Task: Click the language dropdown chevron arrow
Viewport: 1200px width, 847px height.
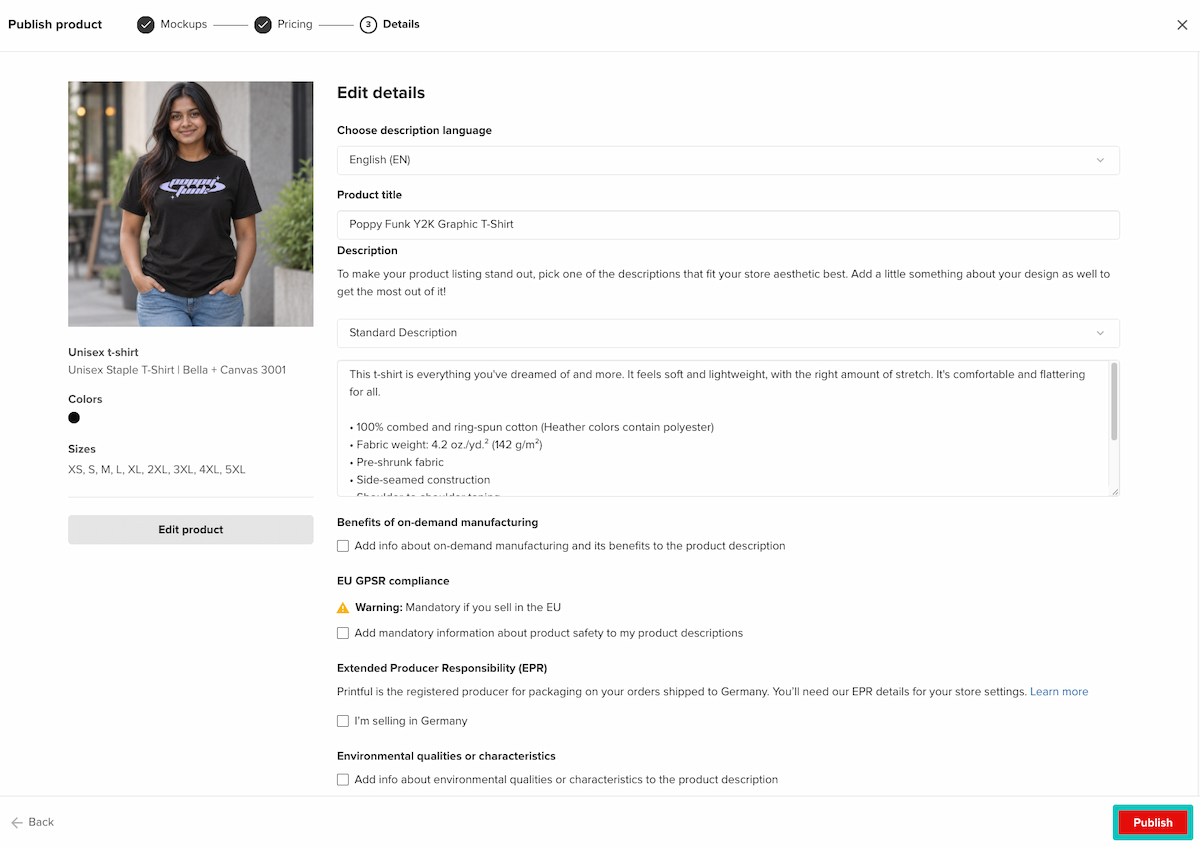Action: pos(1100,160)
